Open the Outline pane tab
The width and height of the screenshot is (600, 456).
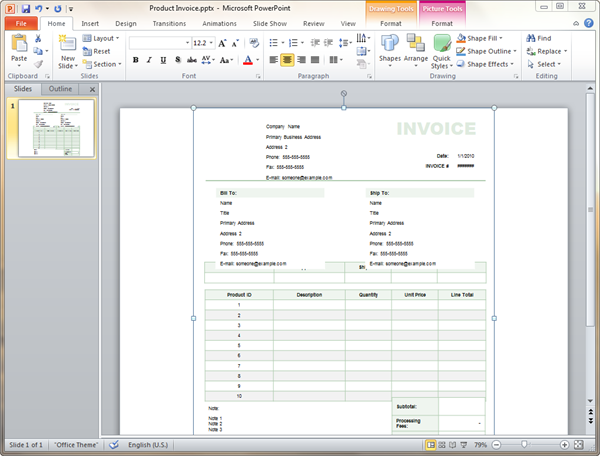(60, 89)
